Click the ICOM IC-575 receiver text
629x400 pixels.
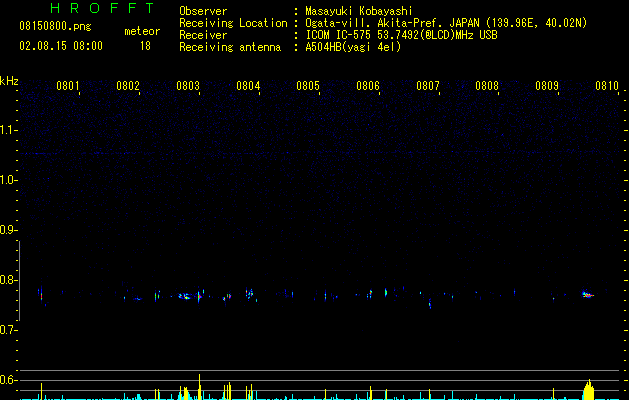click(x=401, y=35)
